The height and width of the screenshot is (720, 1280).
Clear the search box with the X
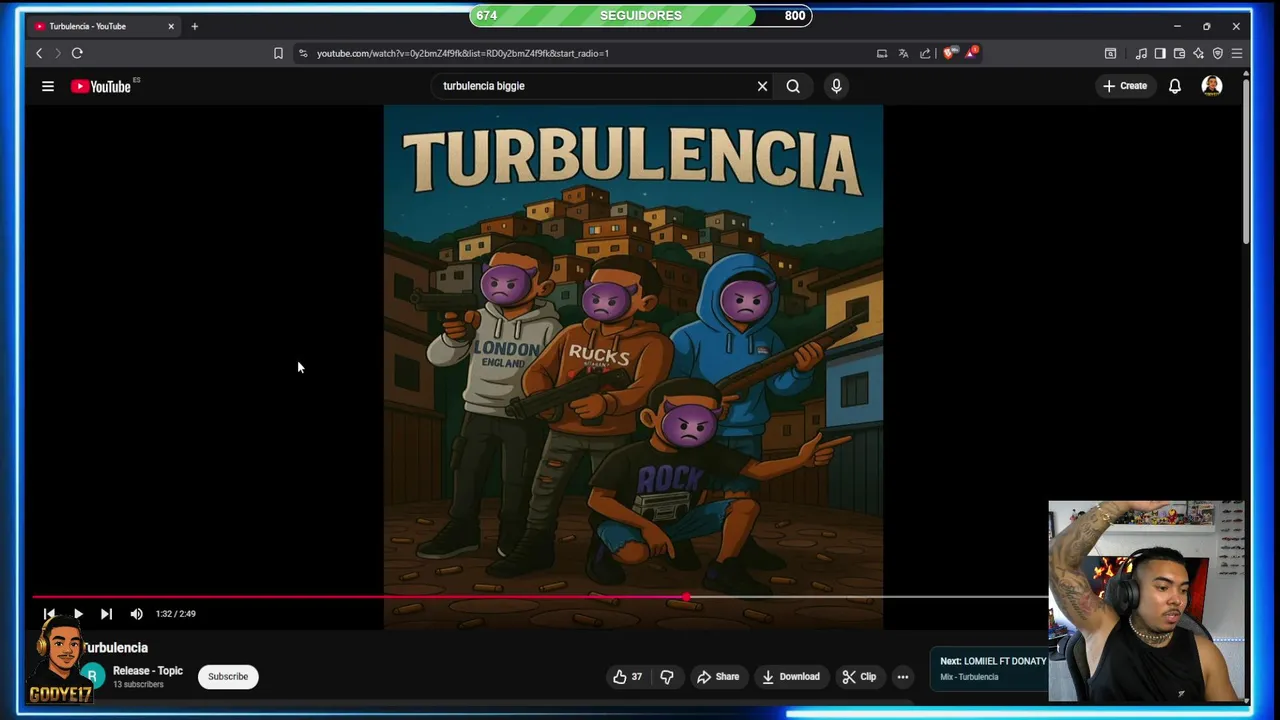pyautogui.click(x=762, y=86)
